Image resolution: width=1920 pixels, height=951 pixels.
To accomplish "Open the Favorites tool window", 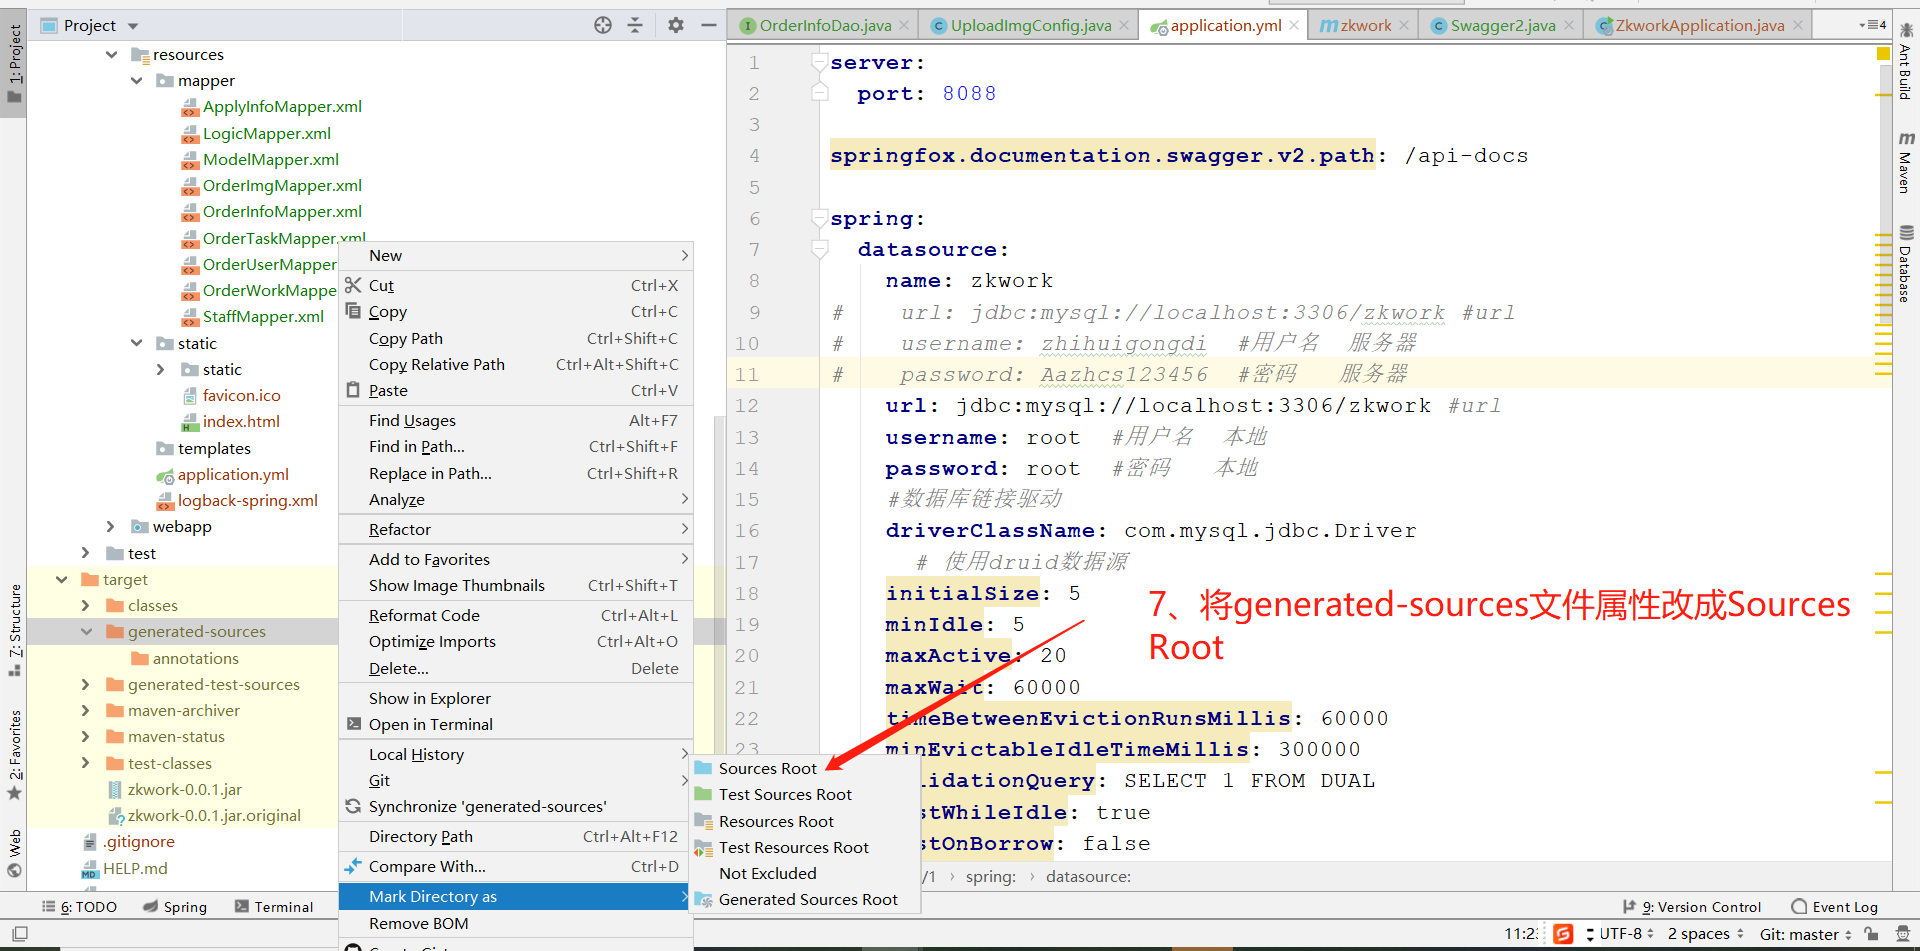I will click(15, 755).
